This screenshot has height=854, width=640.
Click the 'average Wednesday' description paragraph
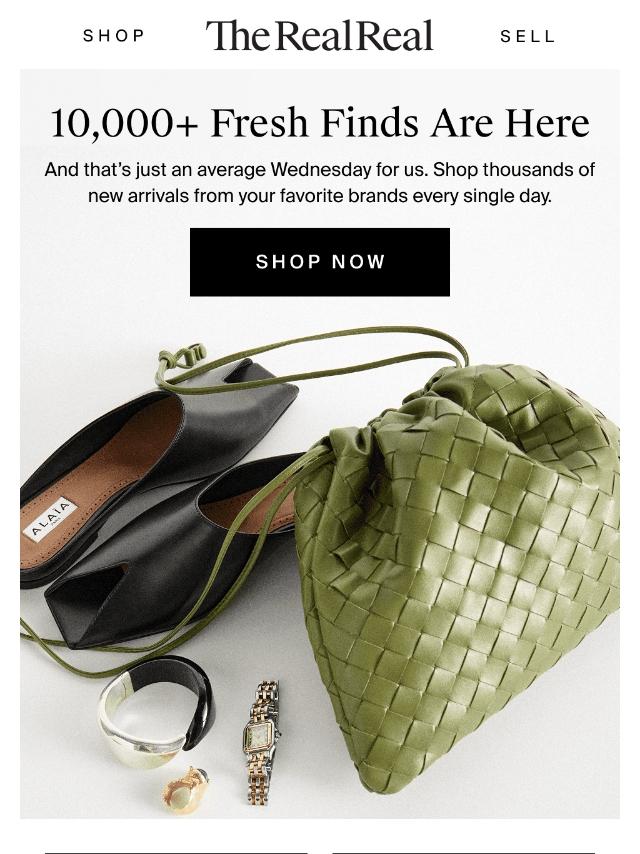click(x=320, y=182)
